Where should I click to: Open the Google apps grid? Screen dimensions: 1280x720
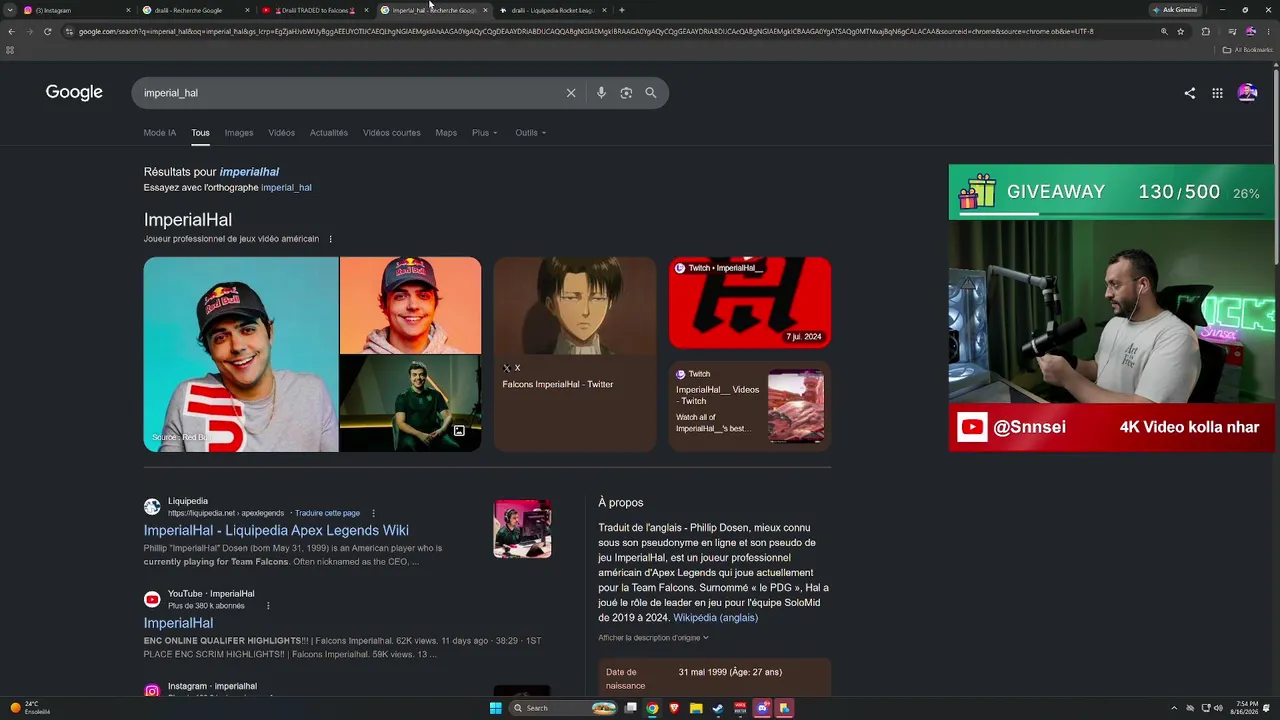tap(1217, 93)
